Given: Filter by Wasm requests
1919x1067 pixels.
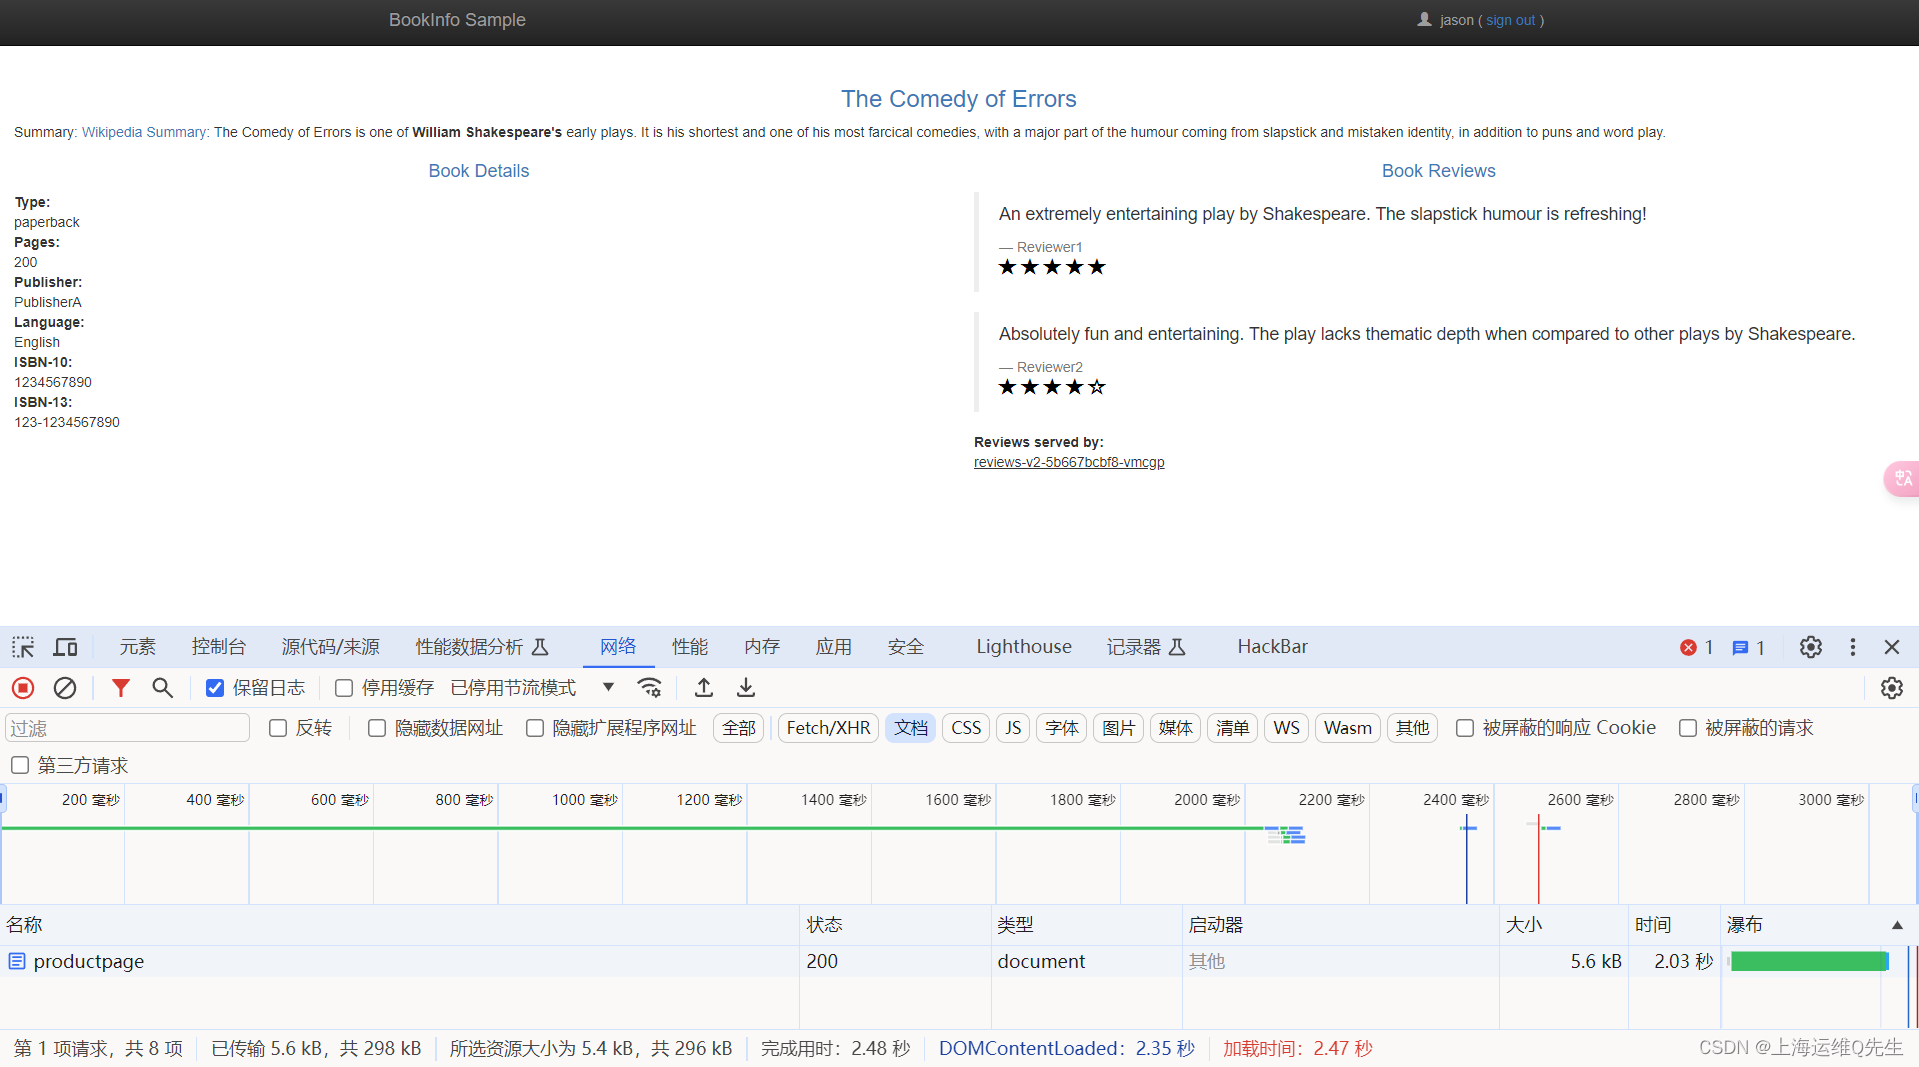Looking at the screenshot, I should tap(1348, 728).
